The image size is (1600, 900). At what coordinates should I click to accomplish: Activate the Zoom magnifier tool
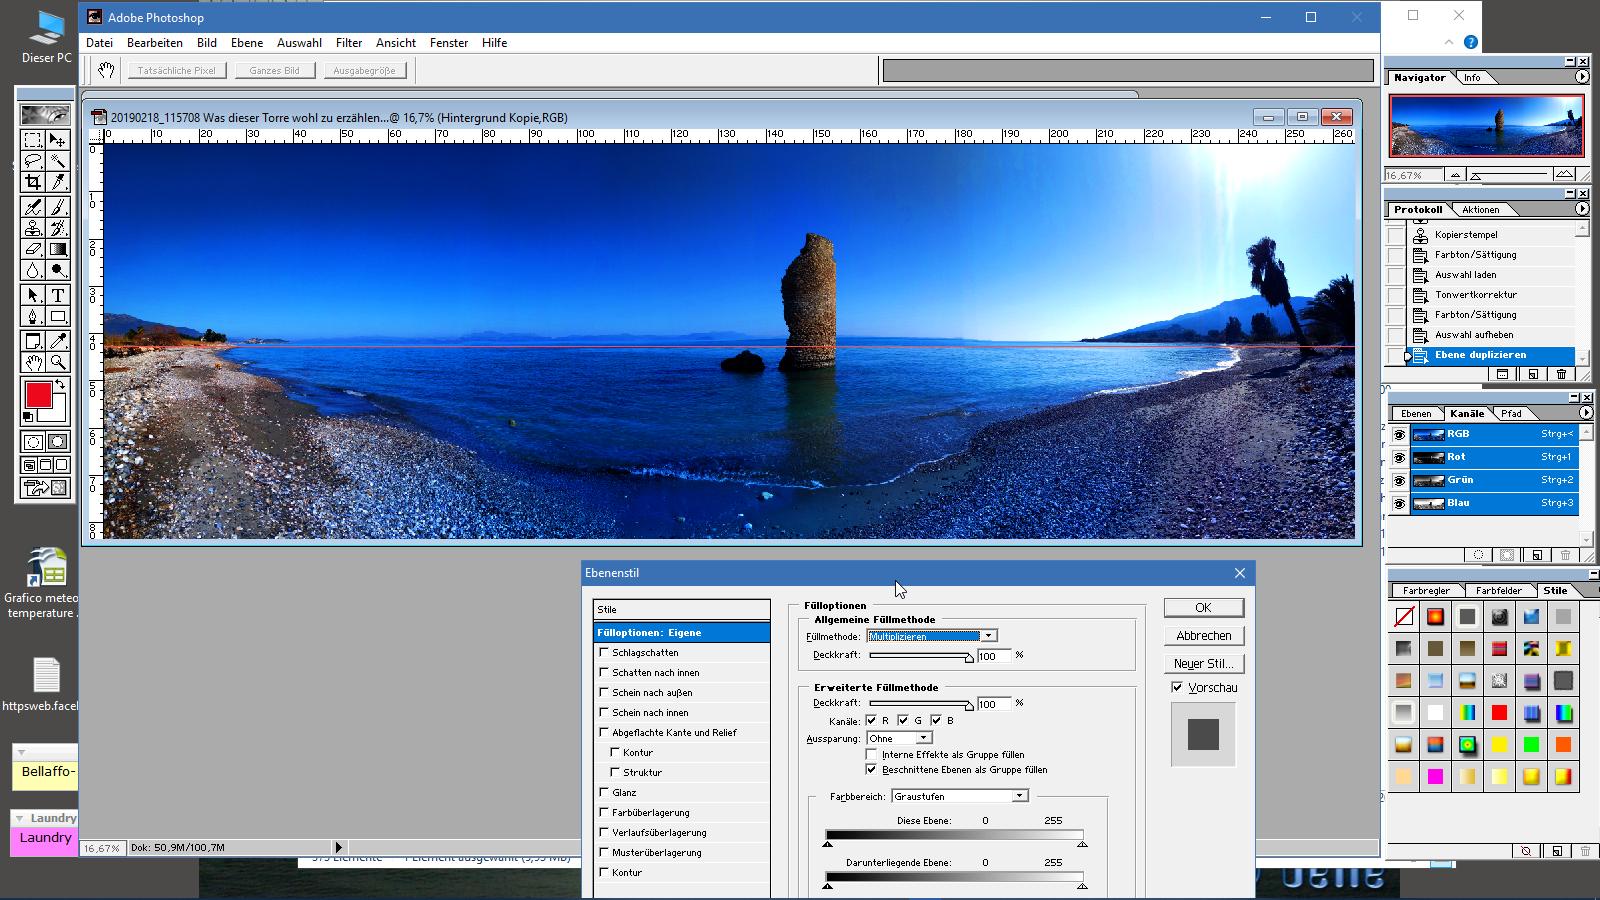[58, 362]
